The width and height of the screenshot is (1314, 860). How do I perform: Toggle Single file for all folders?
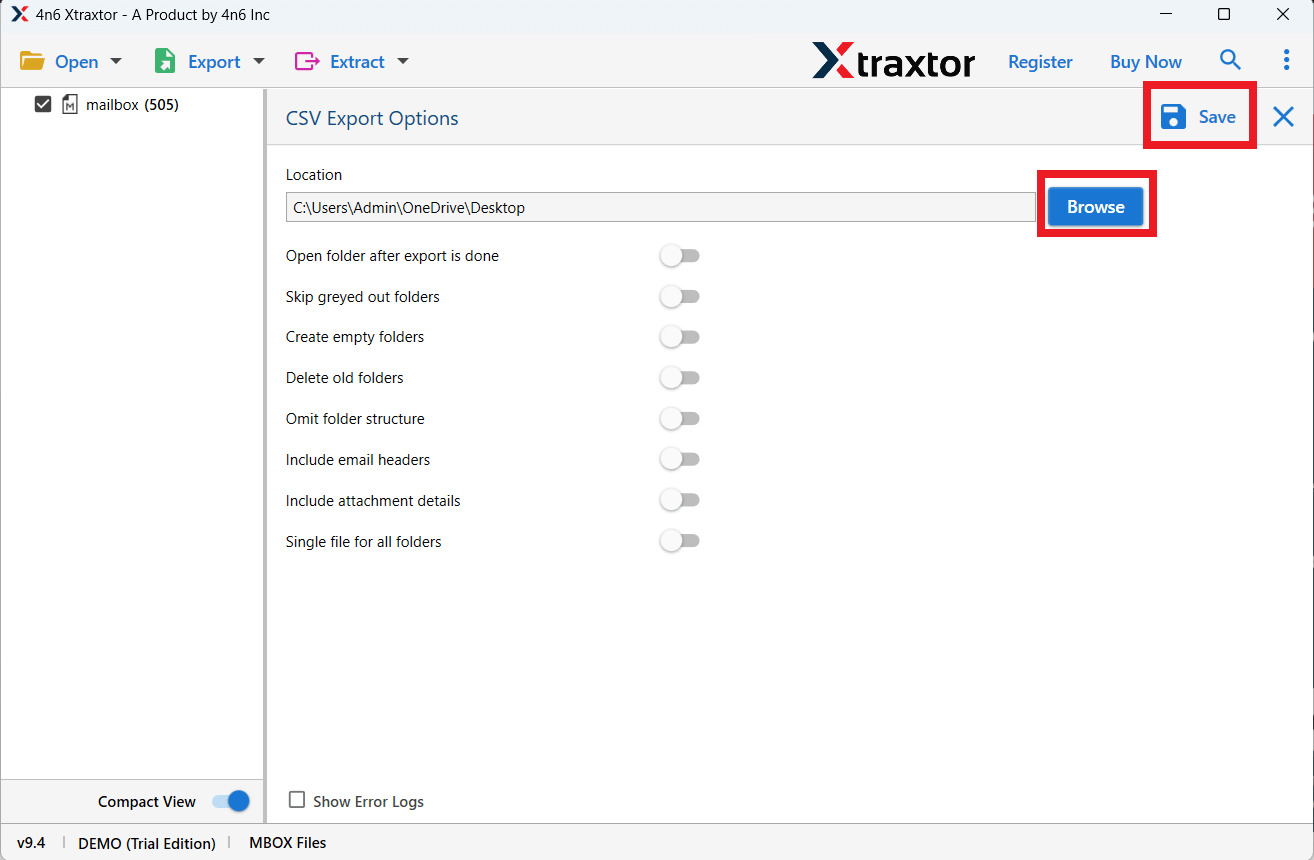click(x=679, y=542)
